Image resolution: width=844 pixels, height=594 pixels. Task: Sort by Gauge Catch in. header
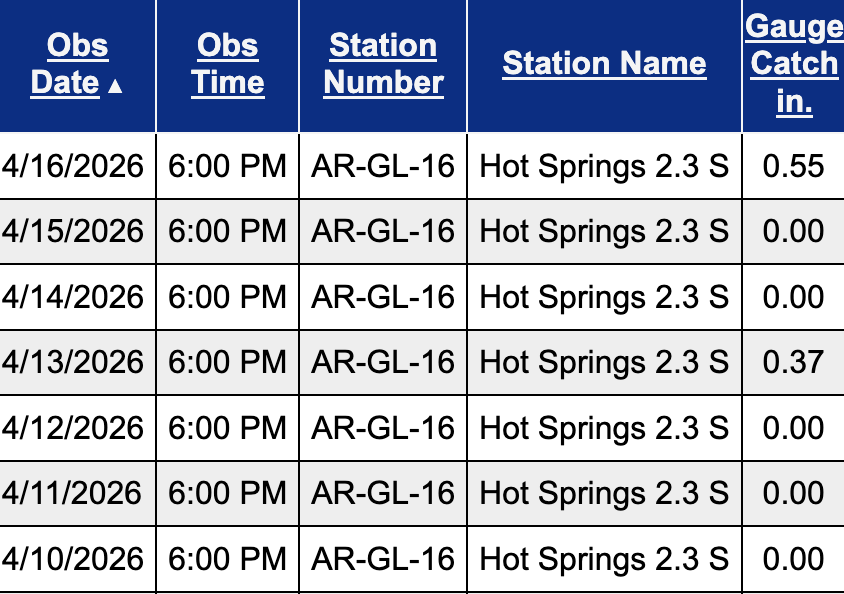click(x=794, y=64)
